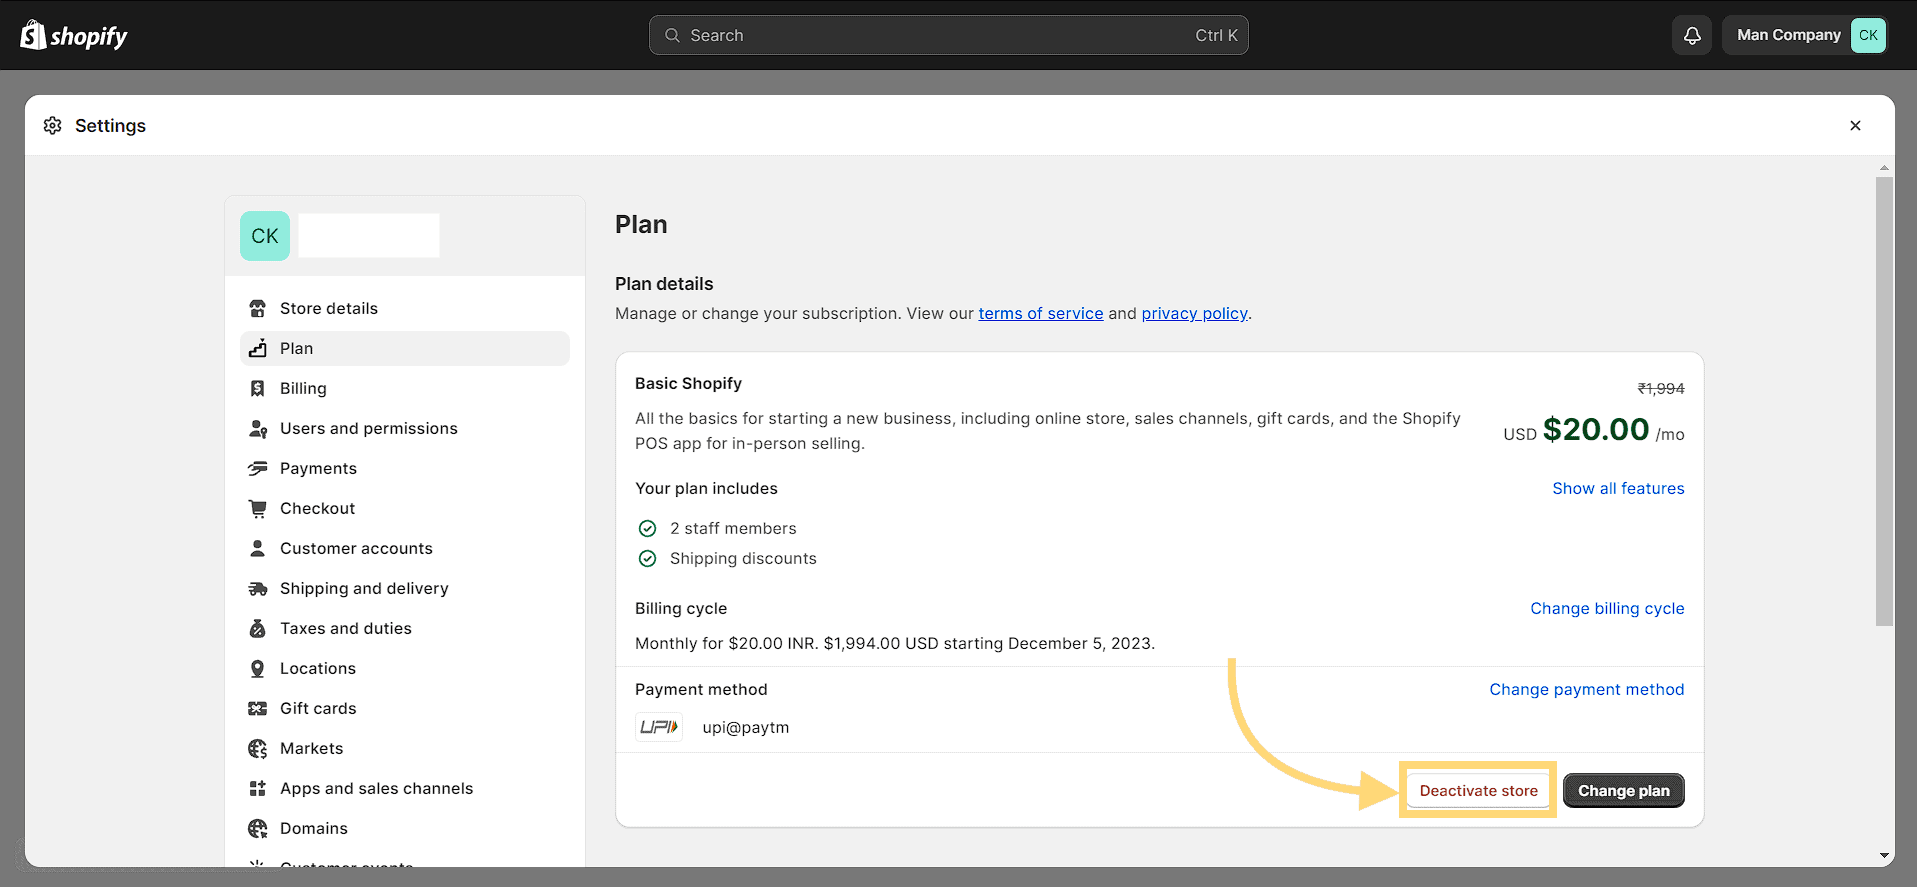Click the Billing receipt icon
This screenshot has height=887, width=1917.
(258, 388)
